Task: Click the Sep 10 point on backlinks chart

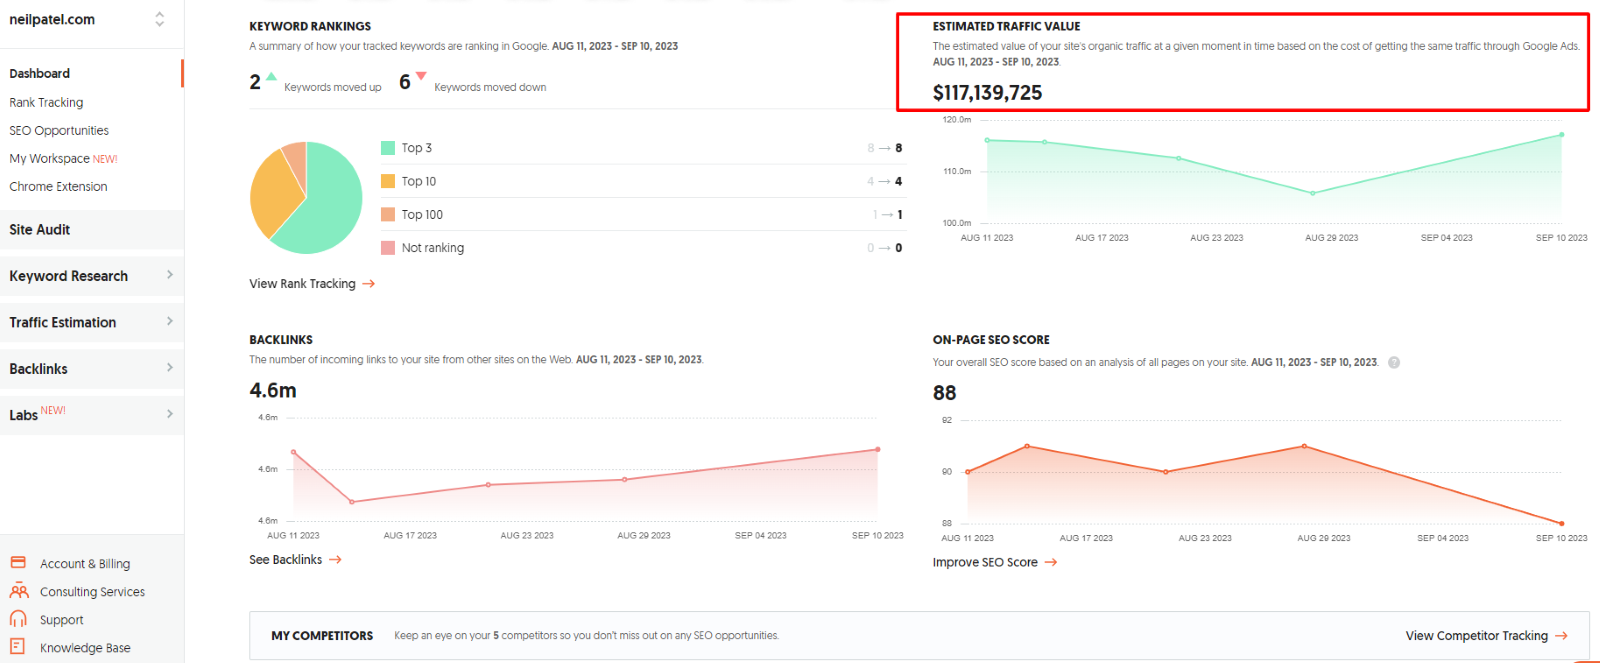Action: pyautogui.click(x=878, y=449)
